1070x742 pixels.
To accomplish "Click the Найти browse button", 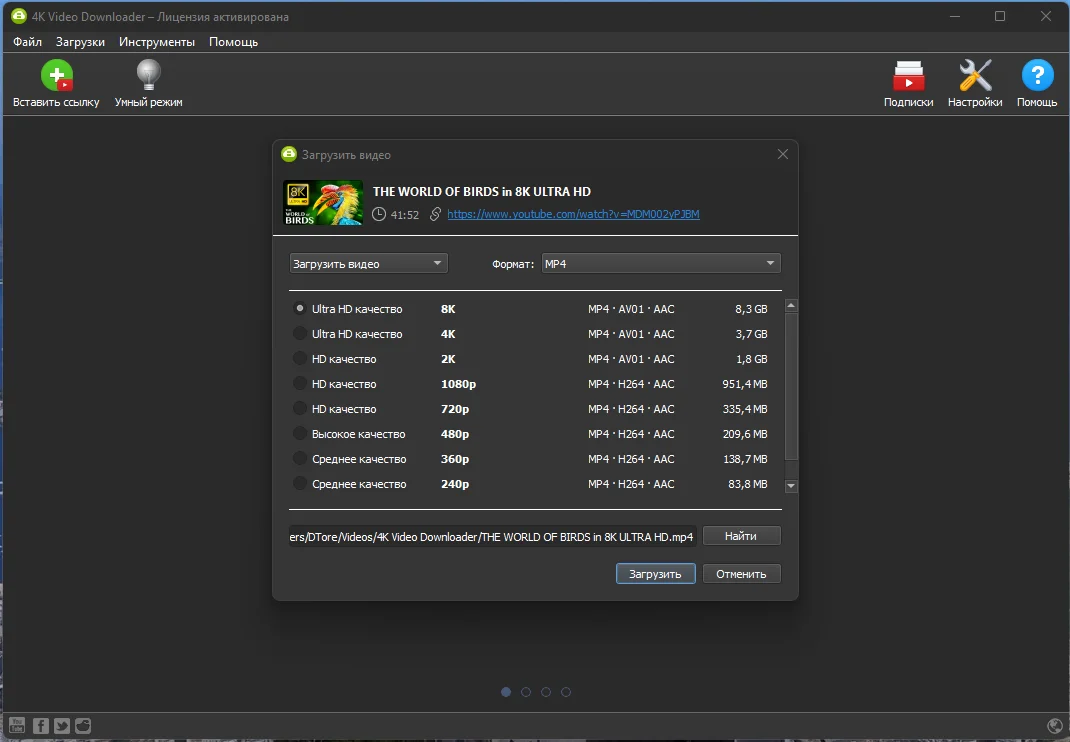I will point(741,536).
